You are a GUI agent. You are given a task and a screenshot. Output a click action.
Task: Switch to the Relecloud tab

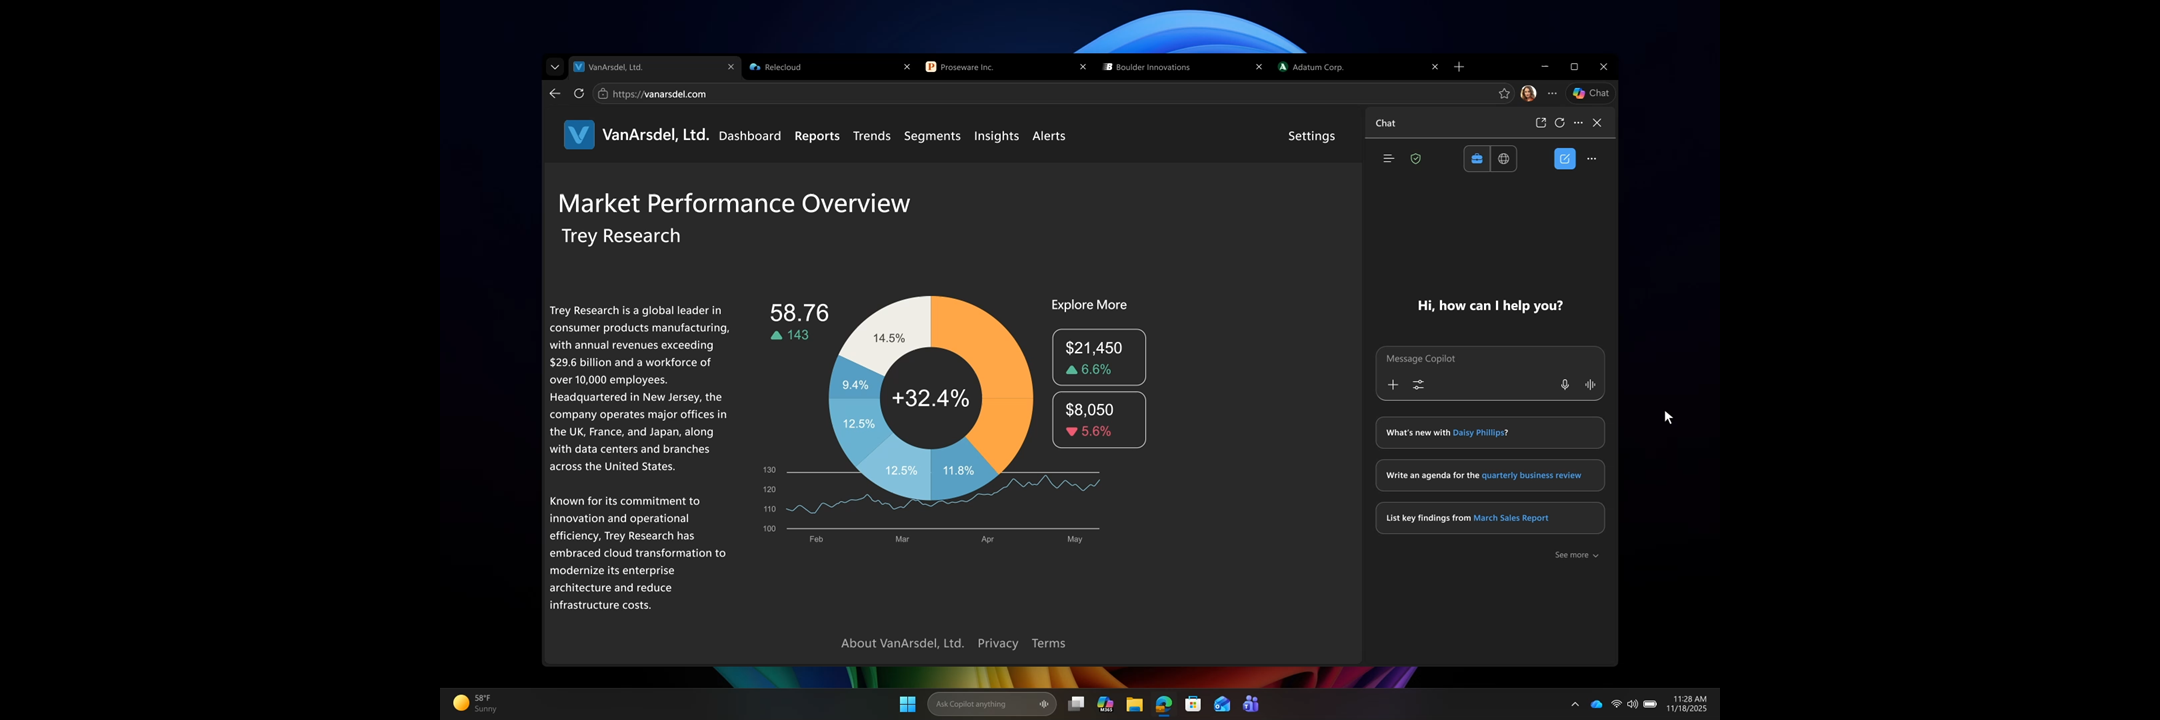830,67
